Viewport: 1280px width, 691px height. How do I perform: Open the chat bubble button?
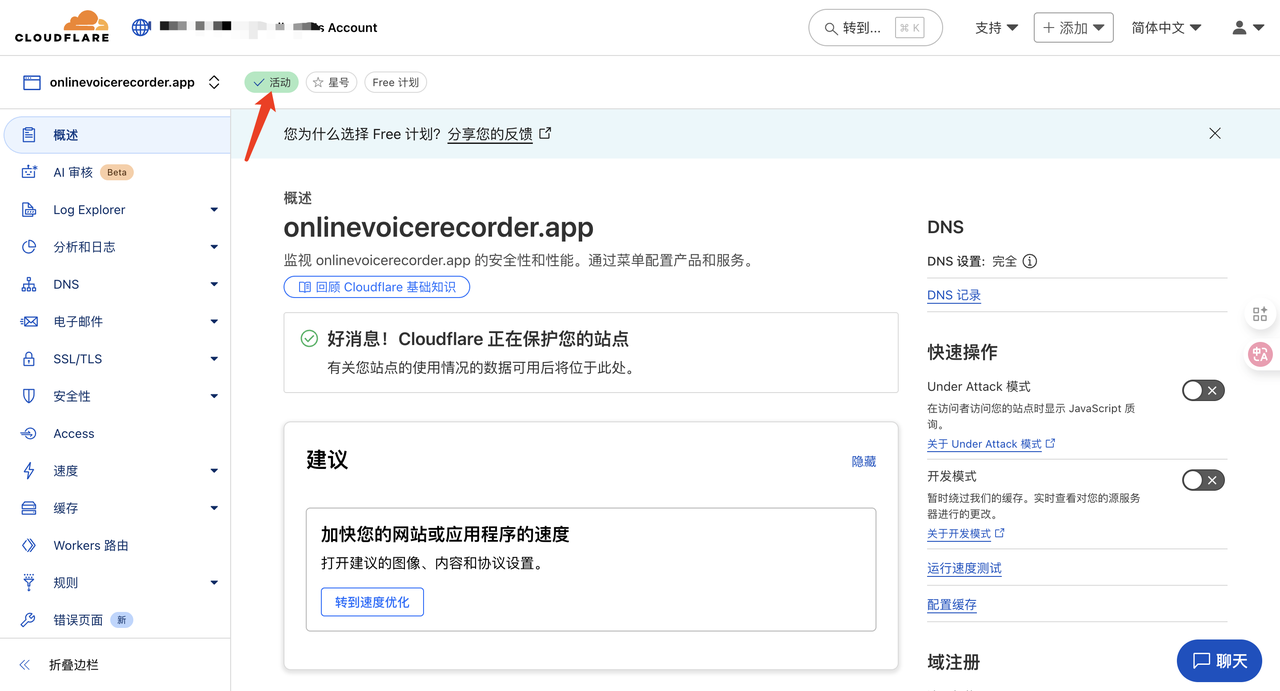1219,661
